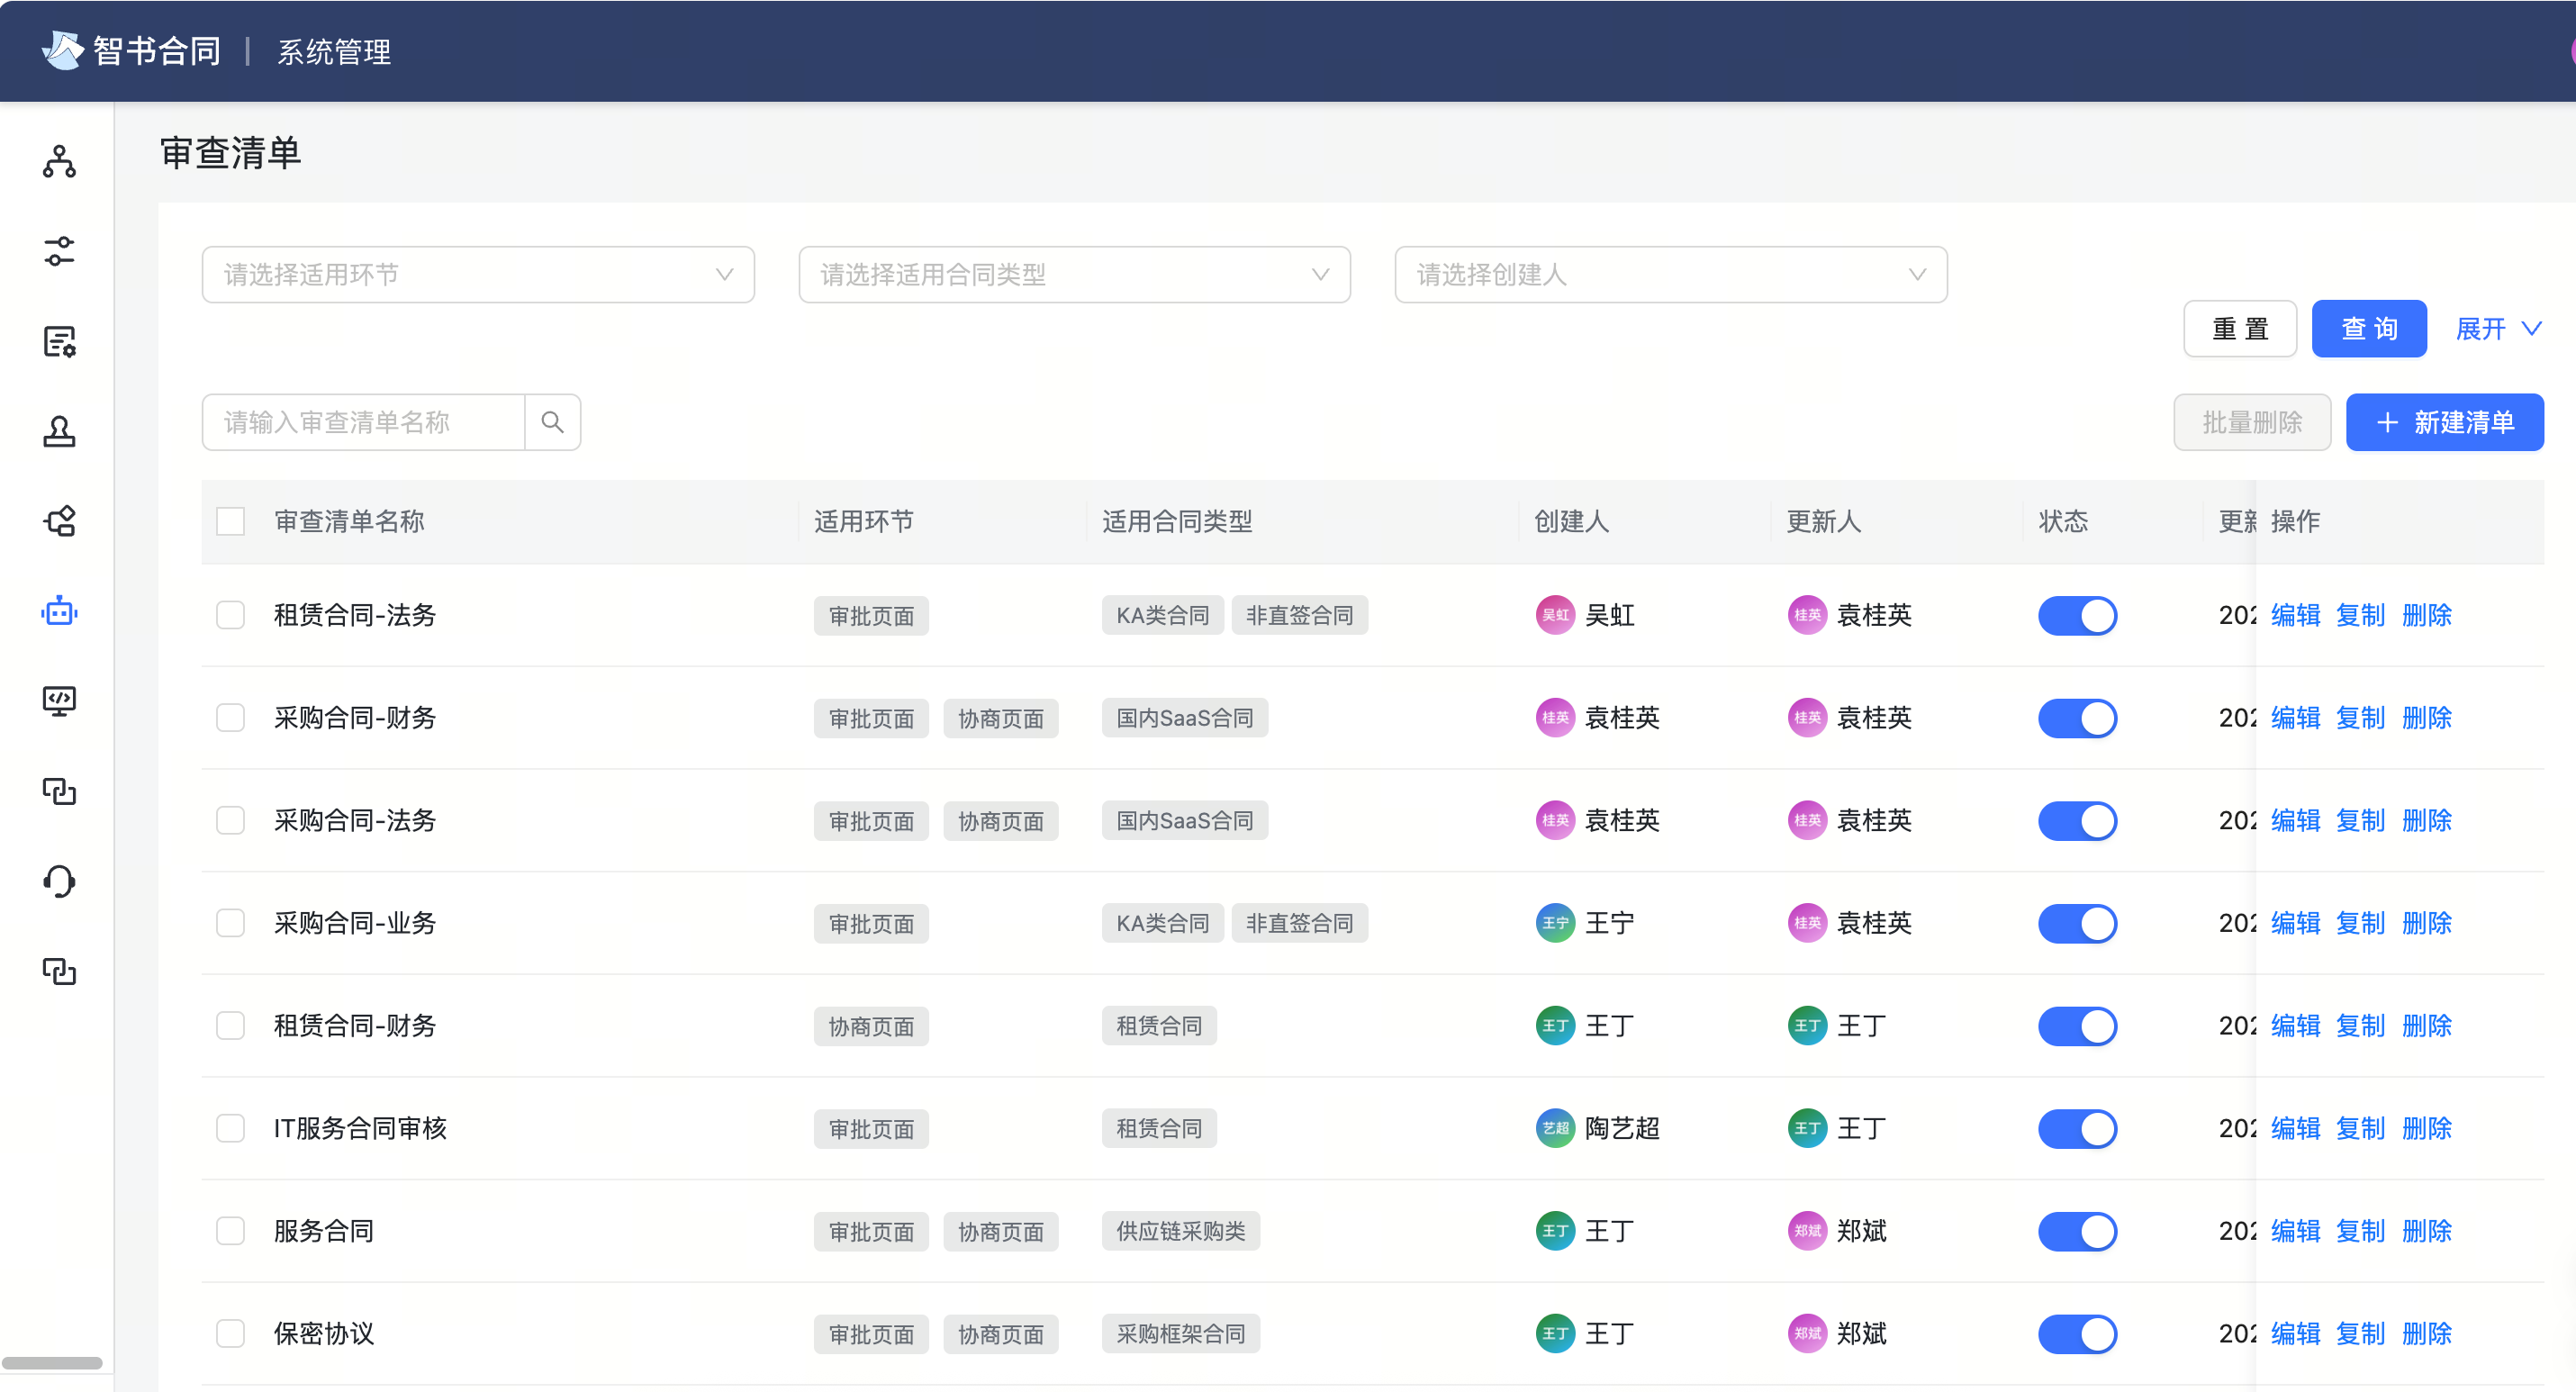Check the checkbox for 采购合同-财务 row

231,717
